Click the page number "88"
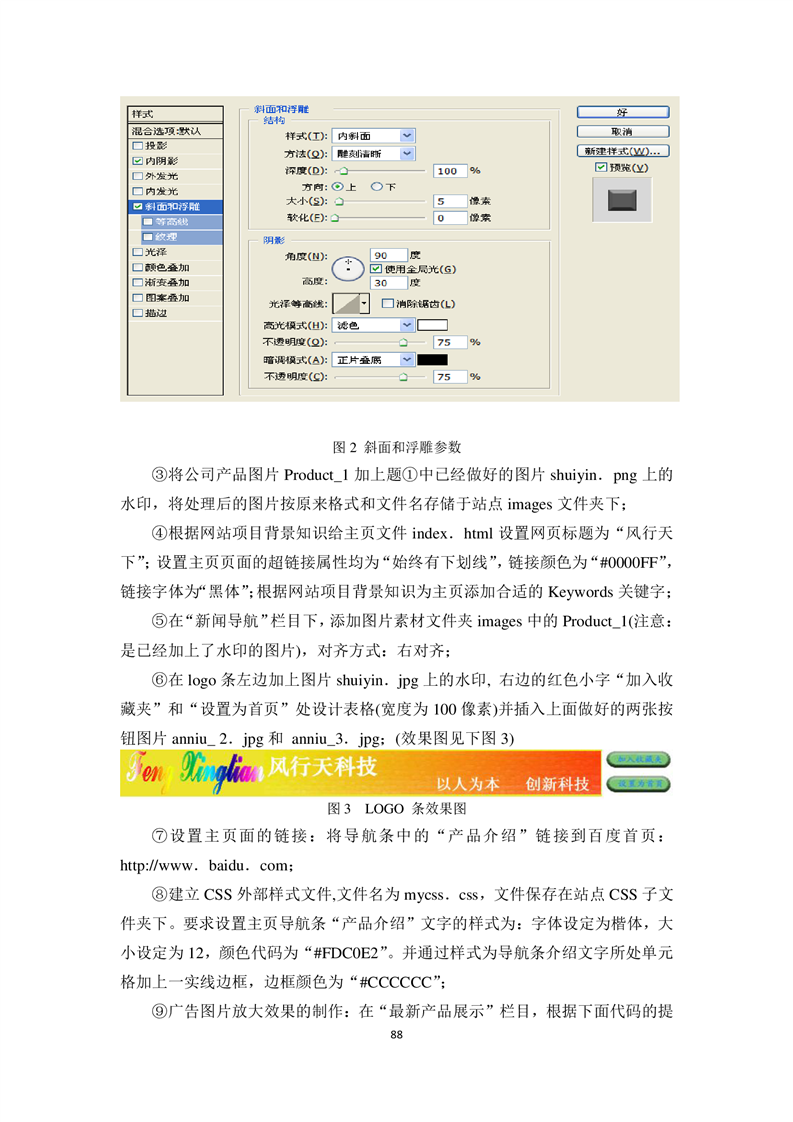The width and height of the screenshot is (793, 1122). point(396,1035)
